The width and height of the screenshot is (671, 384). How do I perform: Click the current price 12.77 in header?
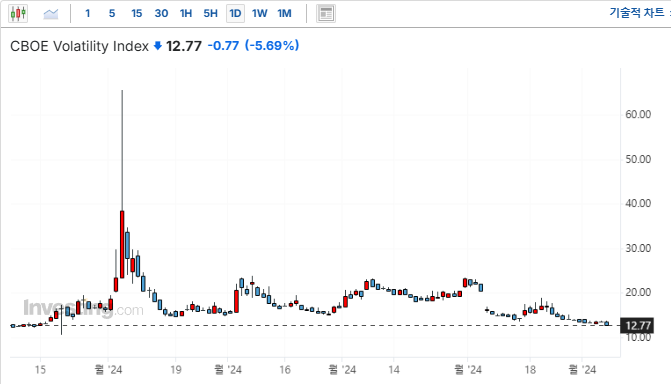(x=184, y=46)
